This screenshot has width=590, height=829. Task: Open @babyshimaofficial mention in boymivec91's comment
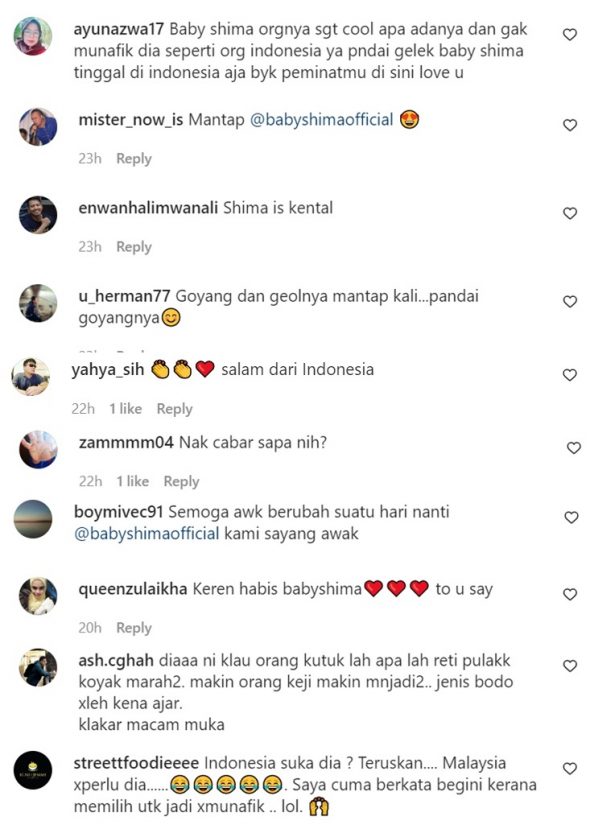click(146, 534)
